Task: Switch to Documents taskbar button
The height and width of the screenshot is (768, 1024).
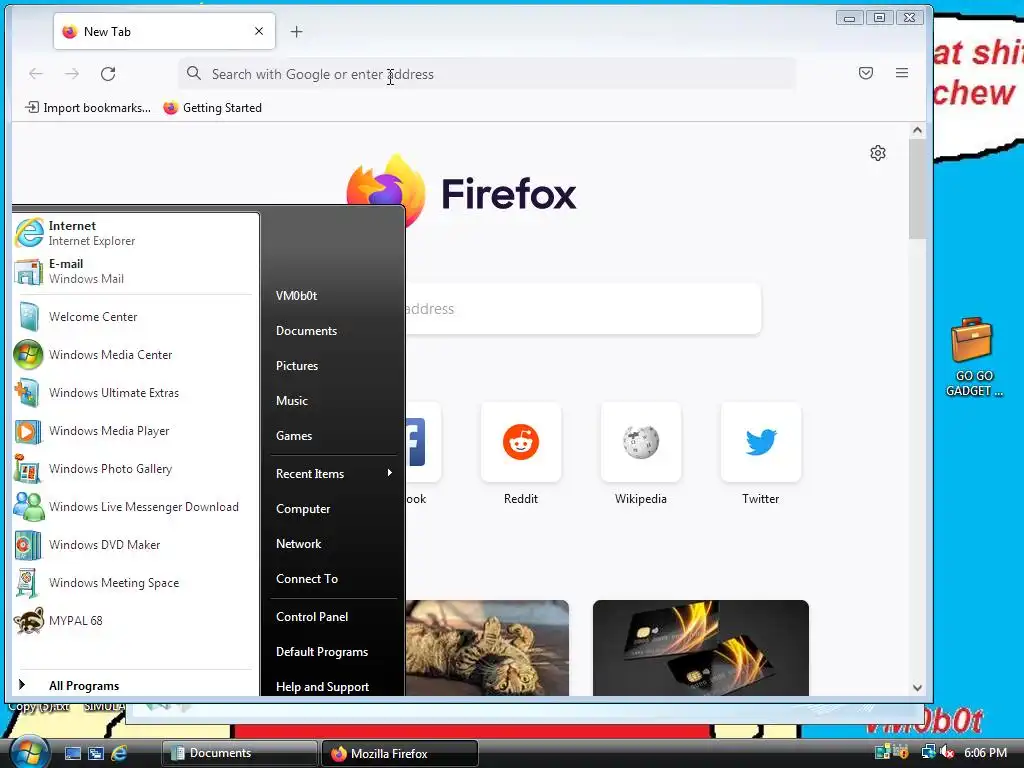Action: pos(240,753)
